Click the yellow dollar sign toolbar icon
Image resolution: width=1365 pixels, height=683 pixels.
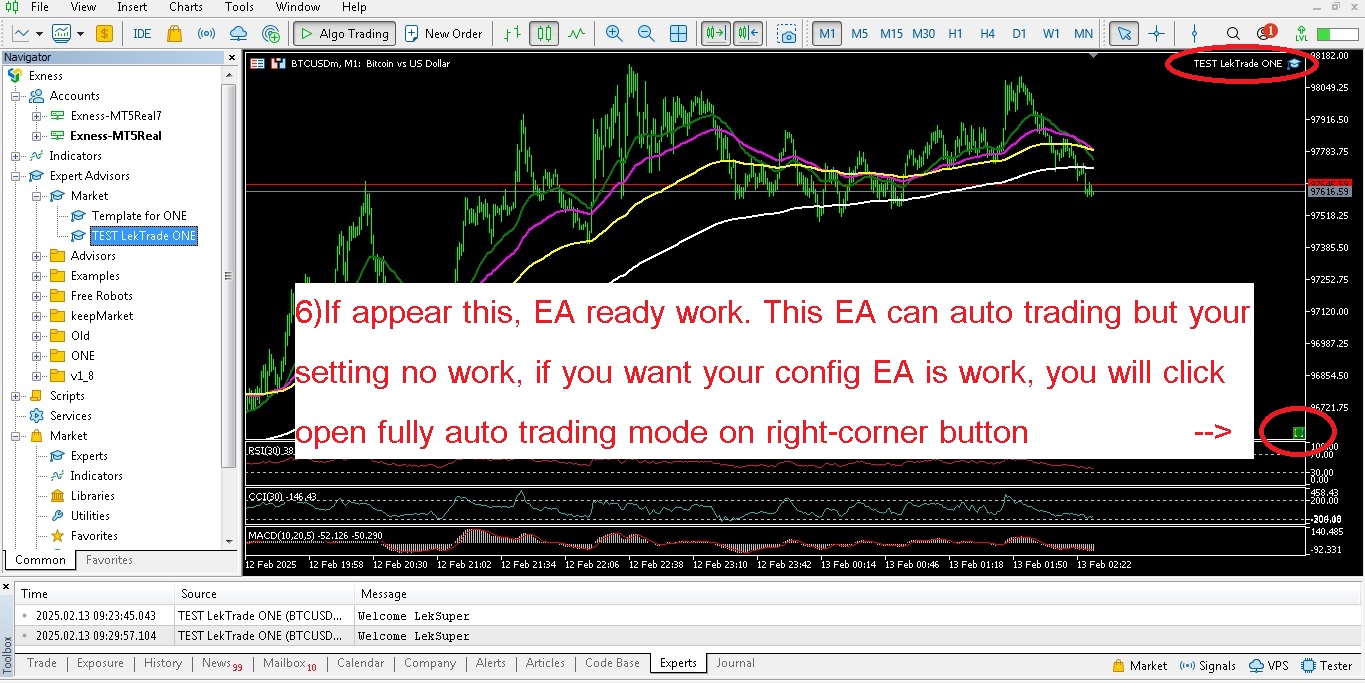click(104, 33)
